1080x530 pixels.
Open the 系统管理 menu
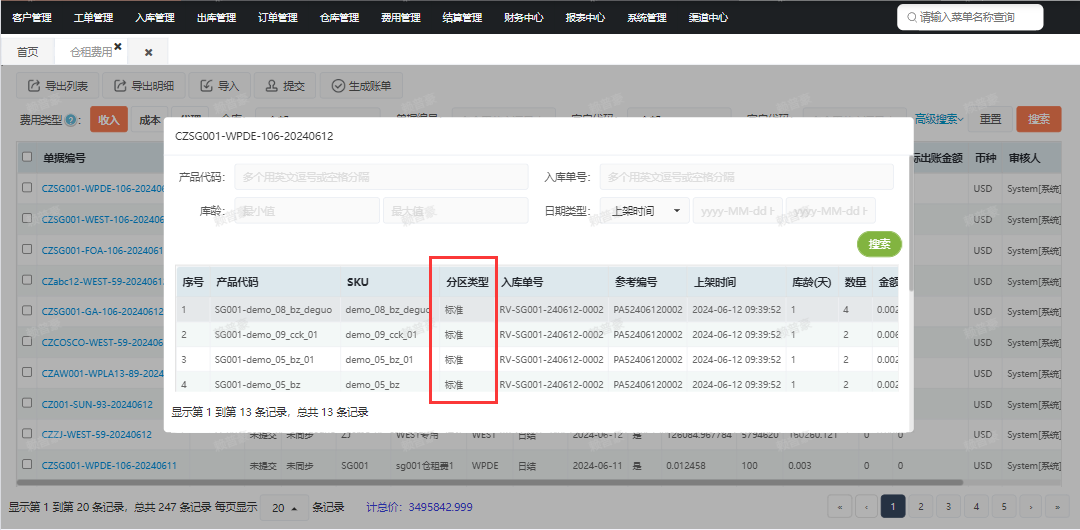pos(647,17)
